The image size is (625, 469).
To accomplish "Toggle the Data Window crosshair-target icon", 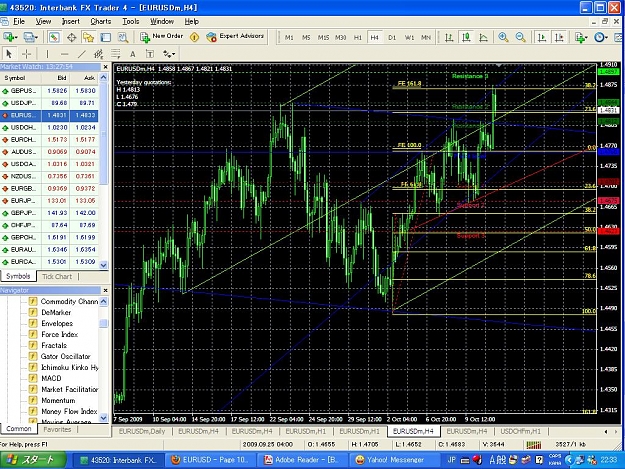I will [x=71, y=37].
